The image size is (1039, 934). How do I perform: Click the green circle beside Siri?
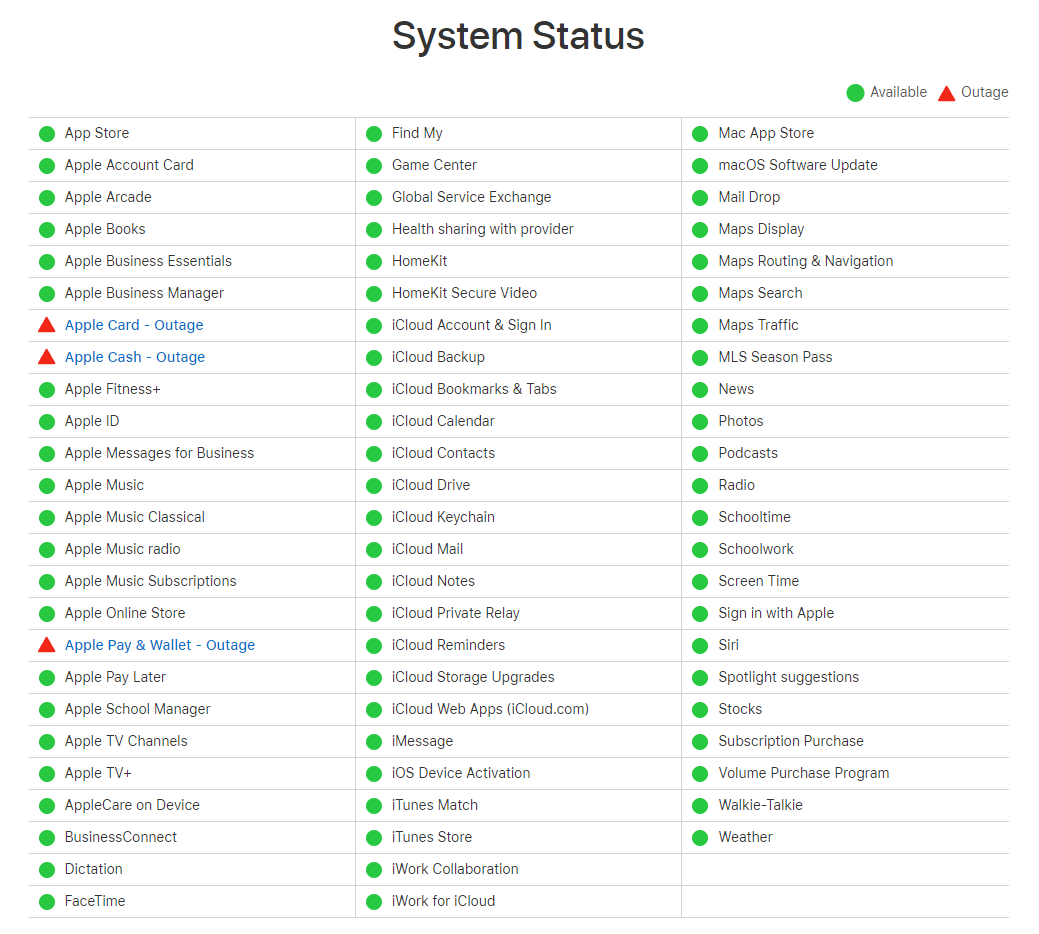[x=700, y=645]
